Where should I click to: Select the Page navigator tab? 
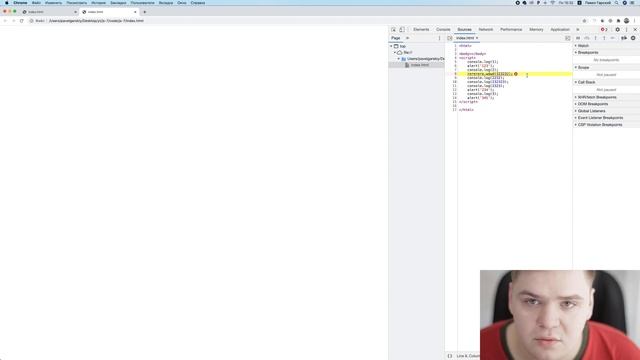396,38
